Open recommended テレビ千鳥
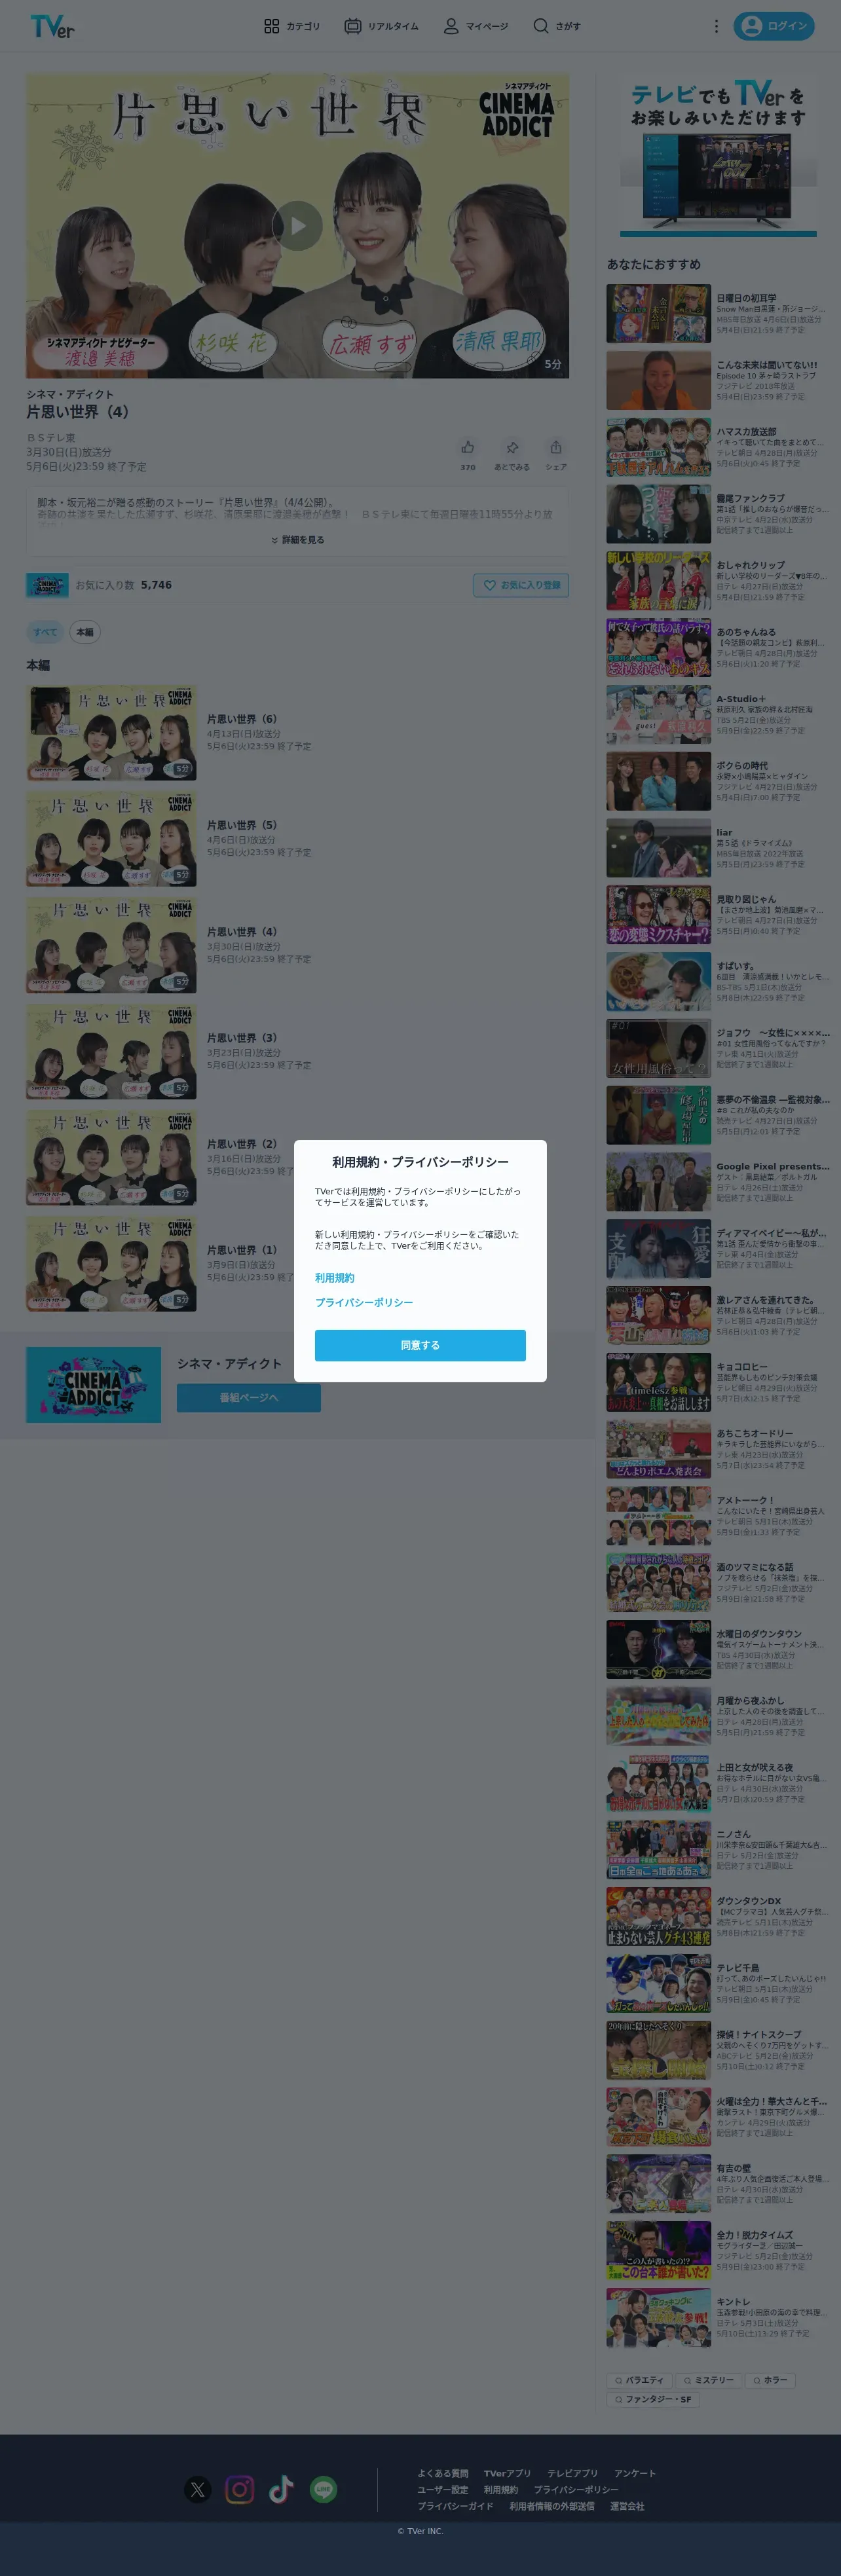 click(718, 1983)
